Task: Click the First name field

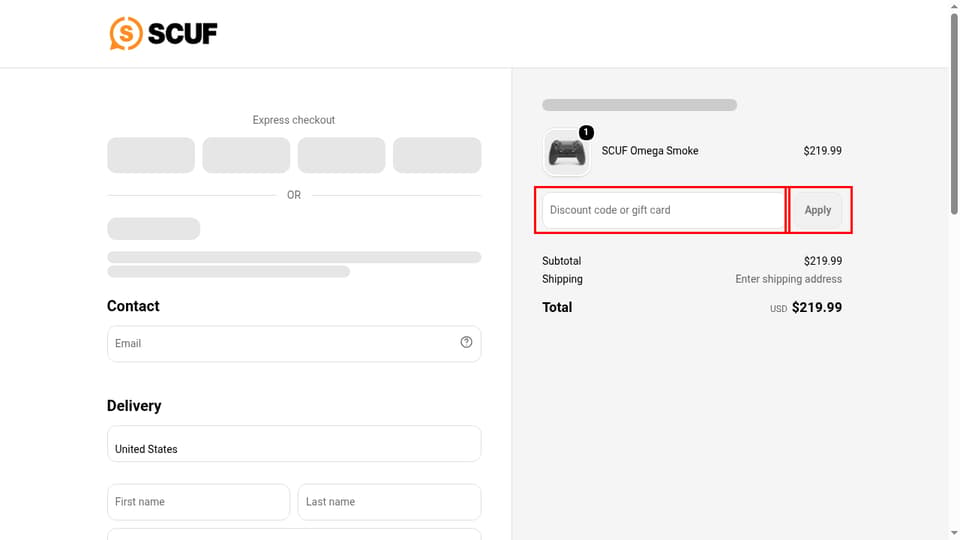Action: (x=198, y=502)
